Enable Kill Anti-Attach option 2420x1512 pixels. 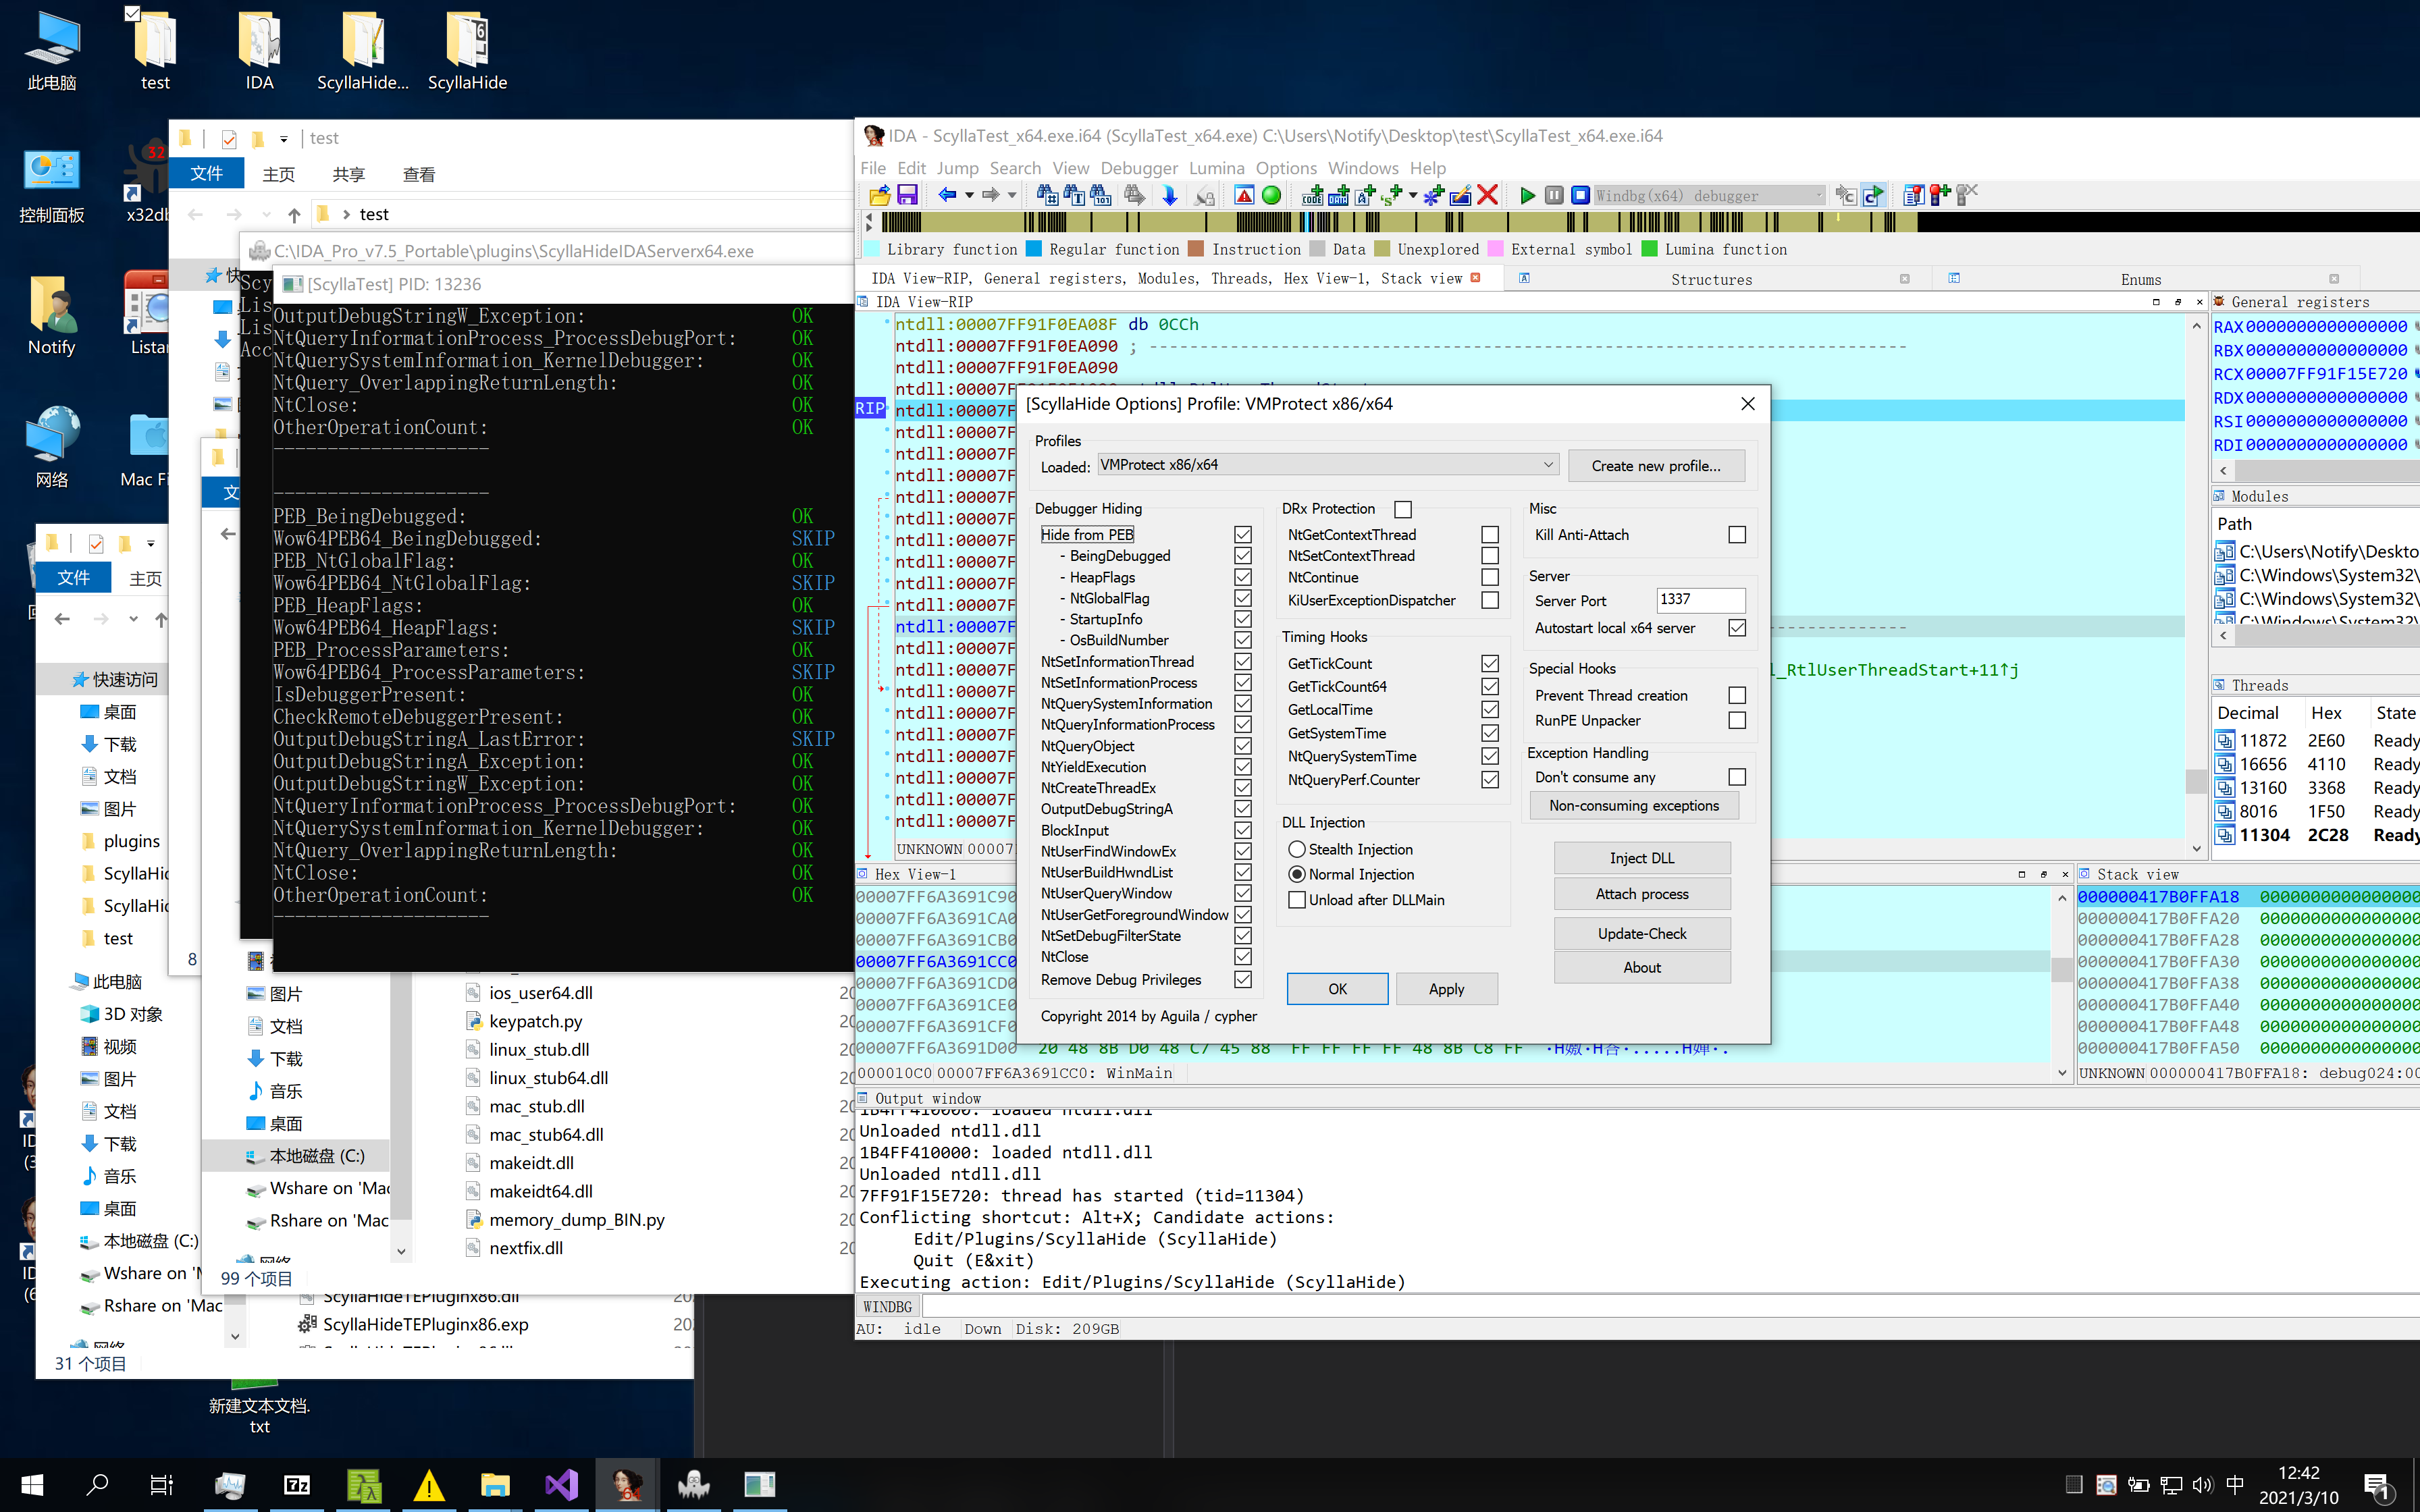(x=1737, y=535)
